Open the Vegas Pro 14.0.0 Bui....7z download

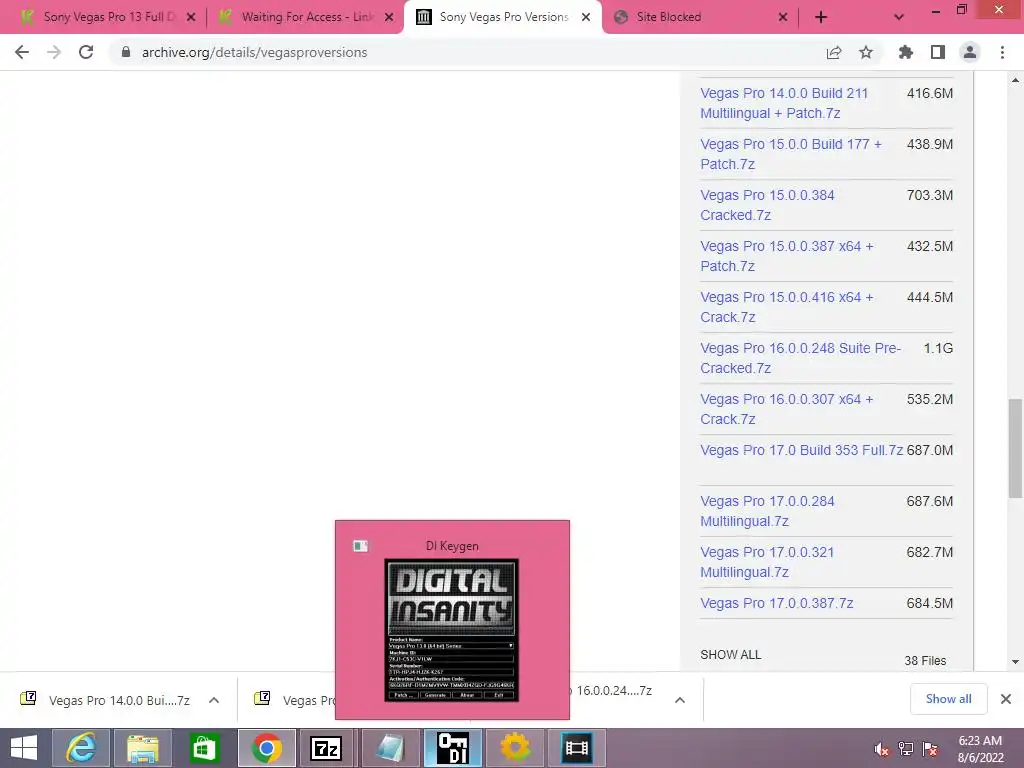119,700
